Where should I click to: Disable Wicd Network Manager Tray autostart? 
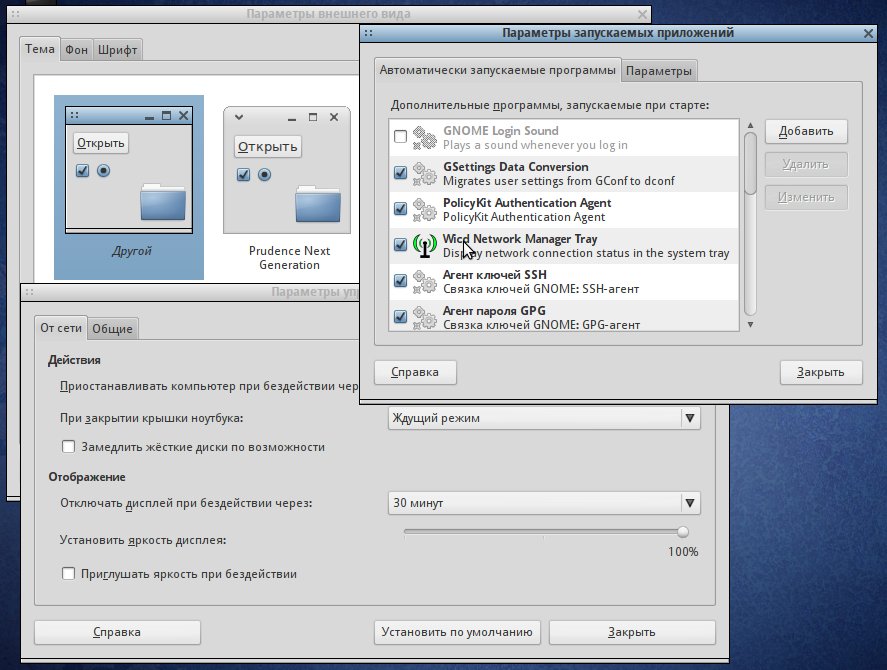(x=401, y=244)
